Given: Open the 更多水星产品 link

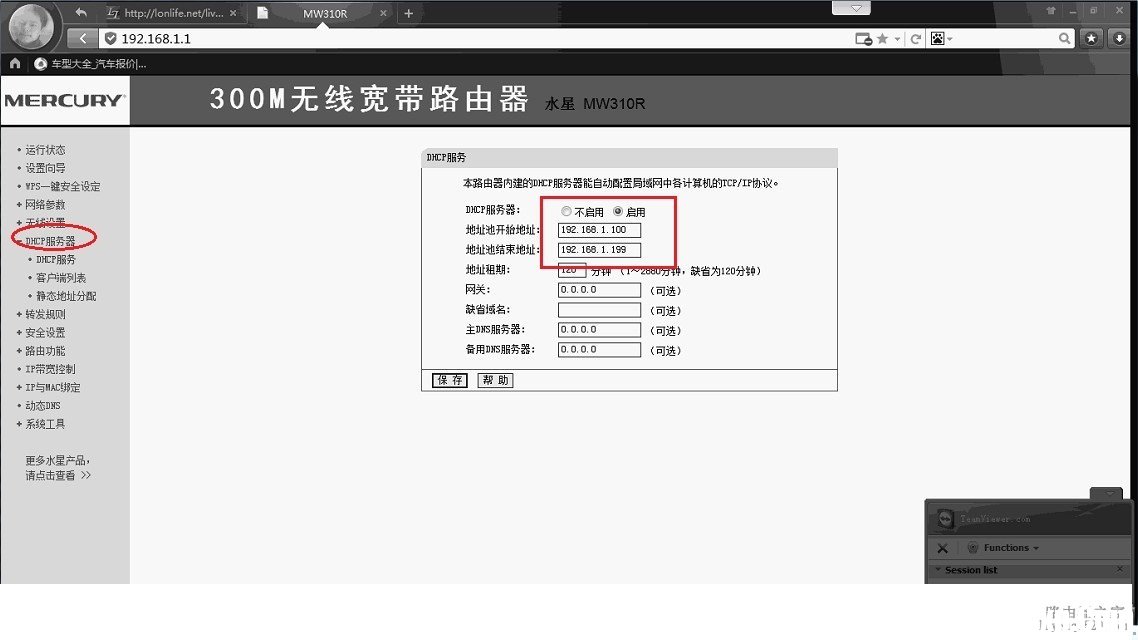Looking at the screenshot, I should coord(58,468).
